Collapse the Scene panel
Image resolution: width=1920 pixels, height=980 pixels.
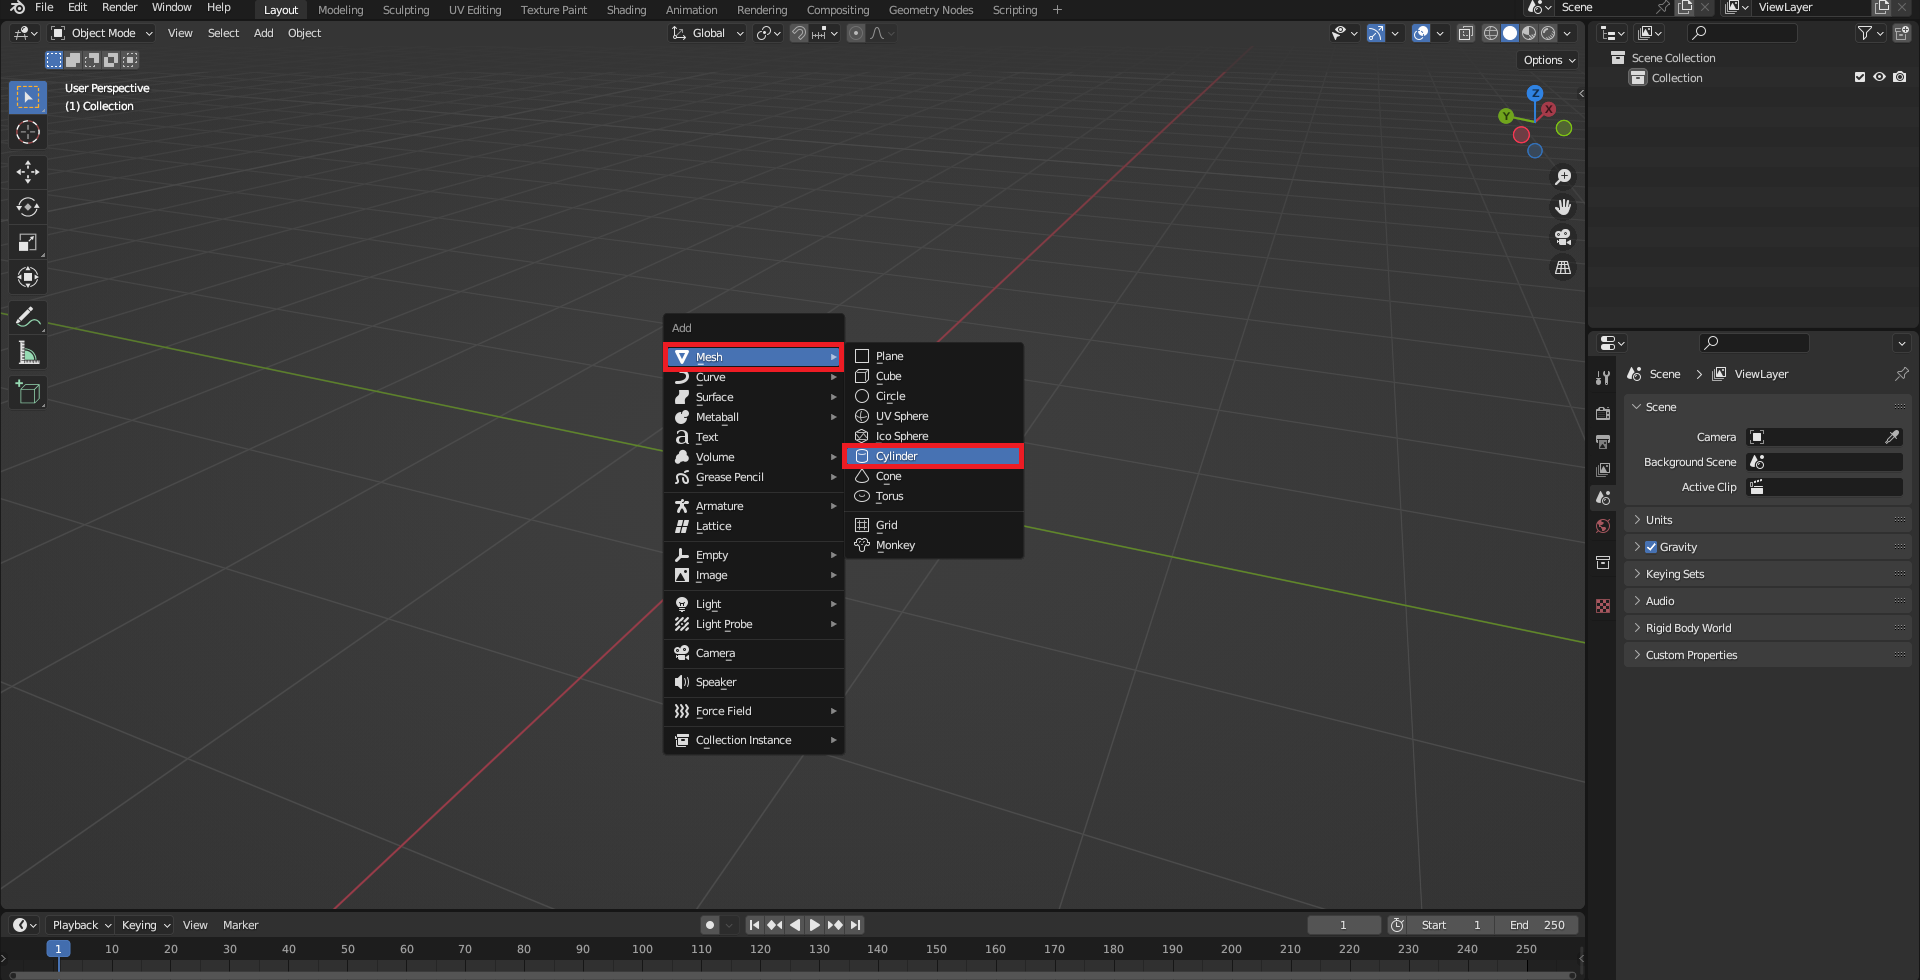(1767, 407)
